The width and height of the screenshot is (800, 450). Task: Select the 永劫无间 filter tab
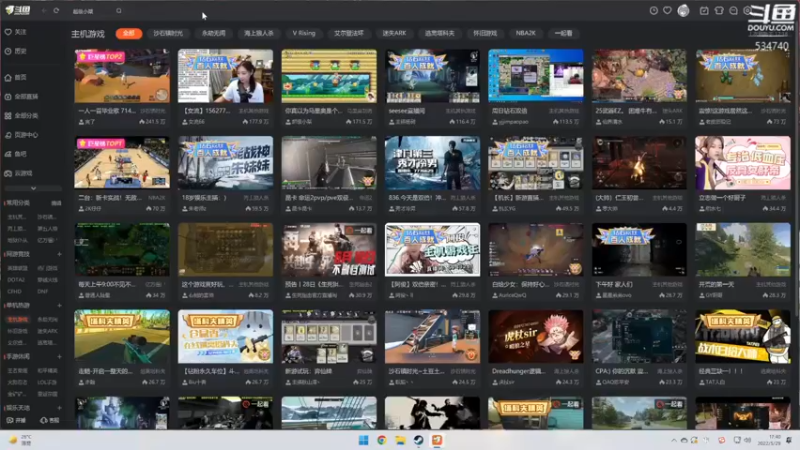[x=214, y=33]
